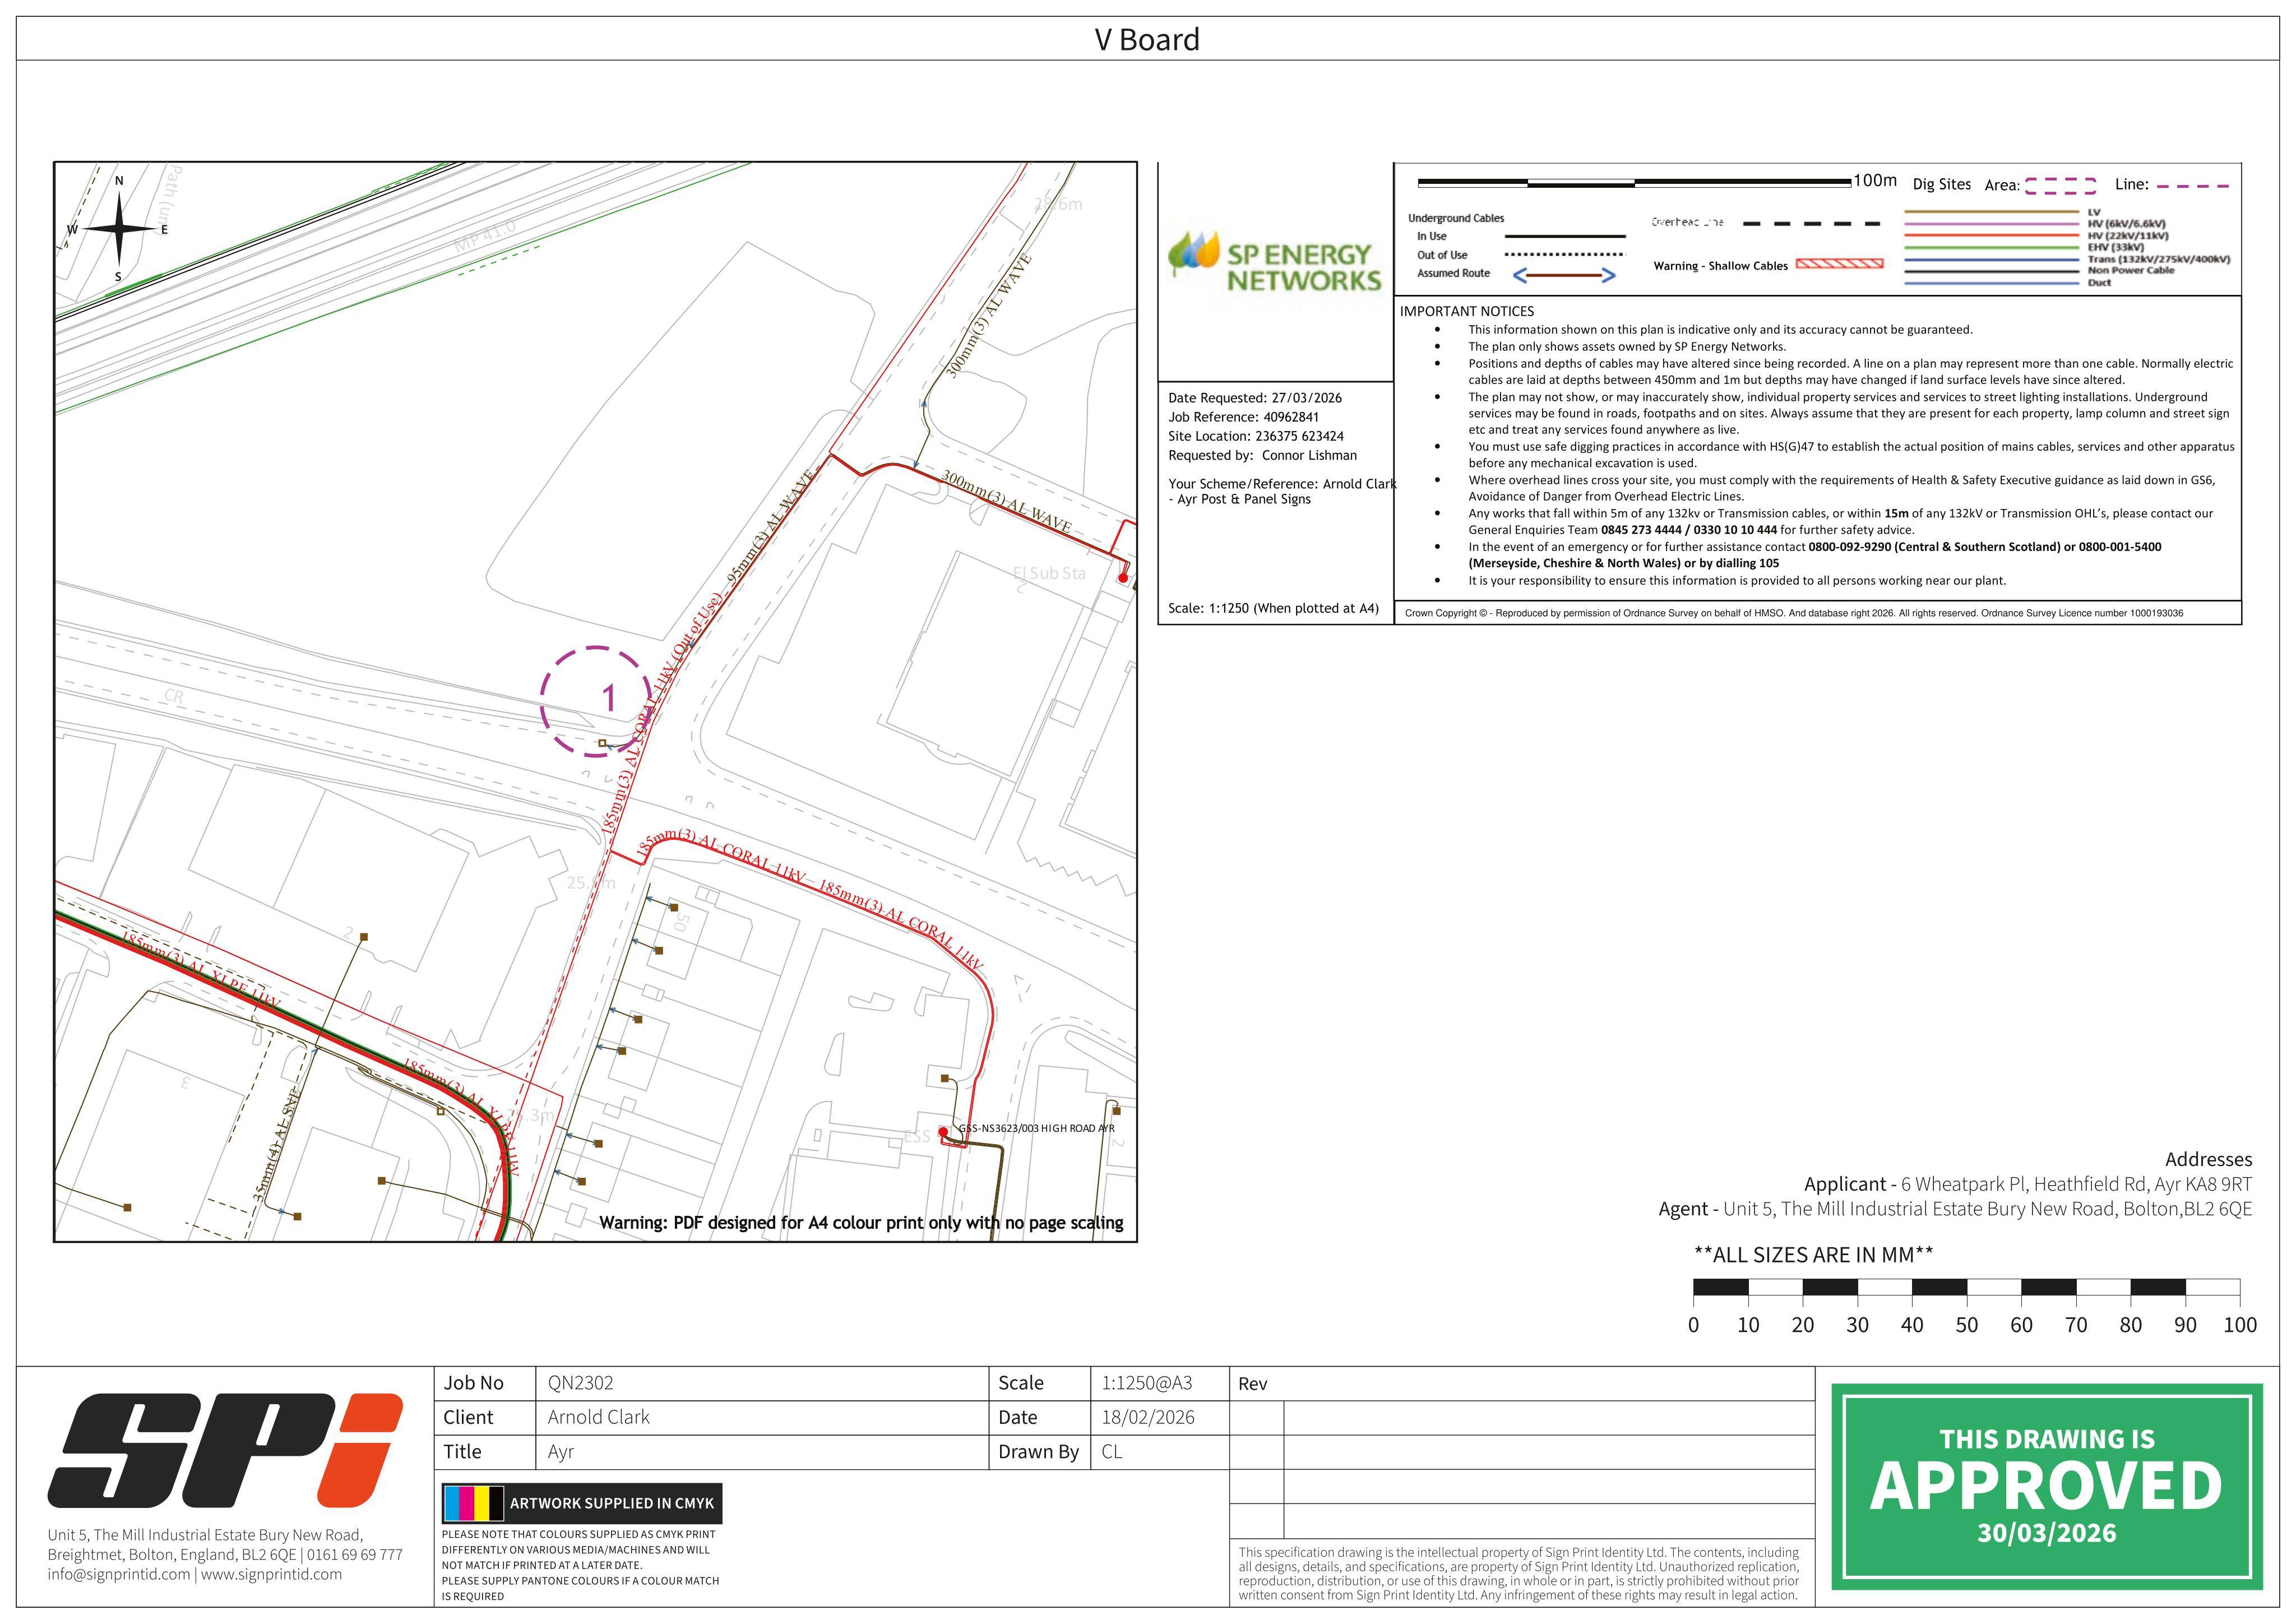Click the red GSS-NS3623/003 substation dot
Screen dimensions: 2296x1624
click(942, 1132)
